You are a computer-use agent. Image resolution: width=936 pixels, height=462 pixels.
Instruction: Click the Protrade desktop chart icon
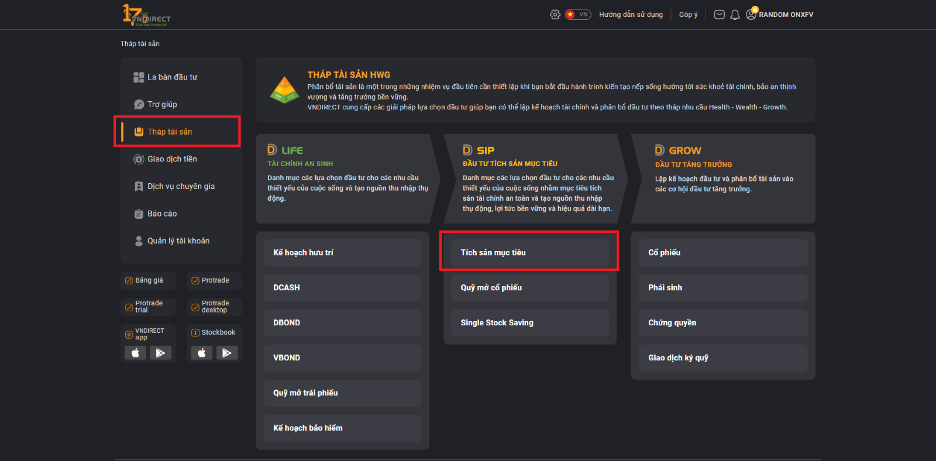point(195,307)
